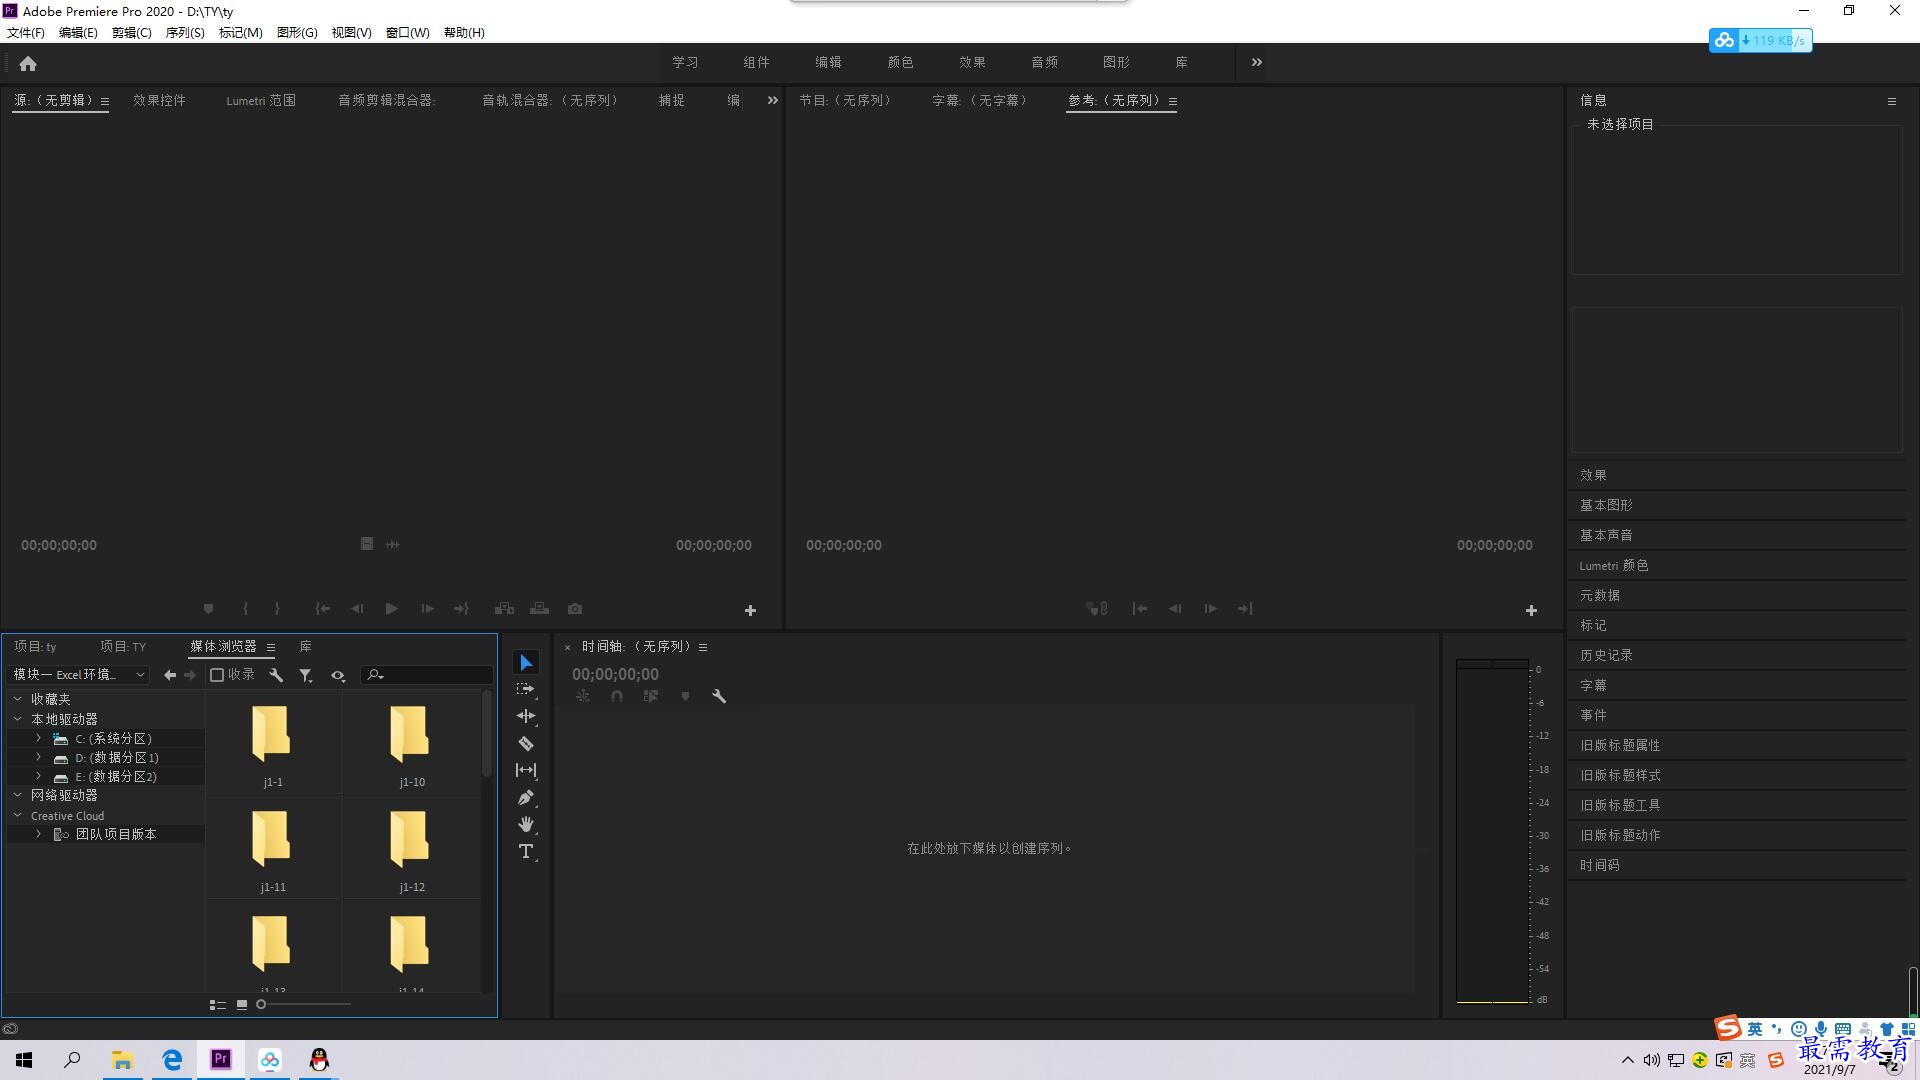Screen dimensions: 1920x1080
Task: Click the source monitor Go to In icon
Action: click(323, 608)
